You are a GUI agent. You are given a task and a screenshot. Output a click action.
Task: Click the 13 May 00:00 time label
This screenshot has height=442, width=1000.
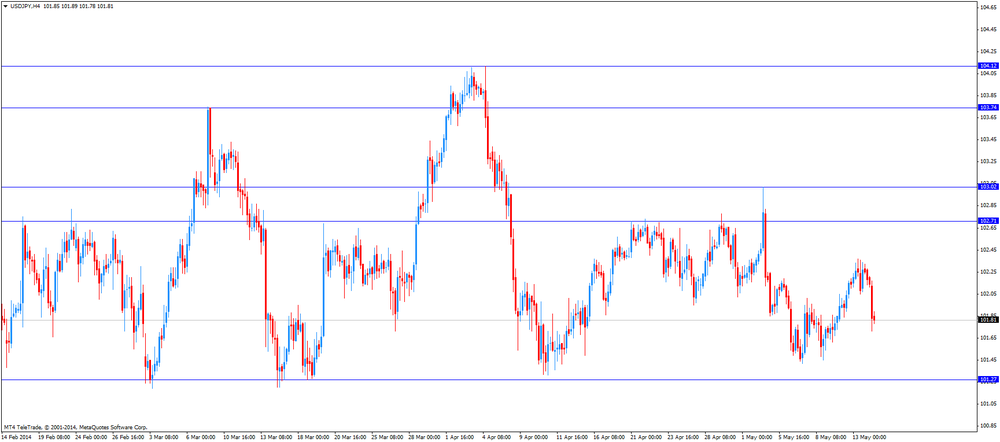(870, 438)
